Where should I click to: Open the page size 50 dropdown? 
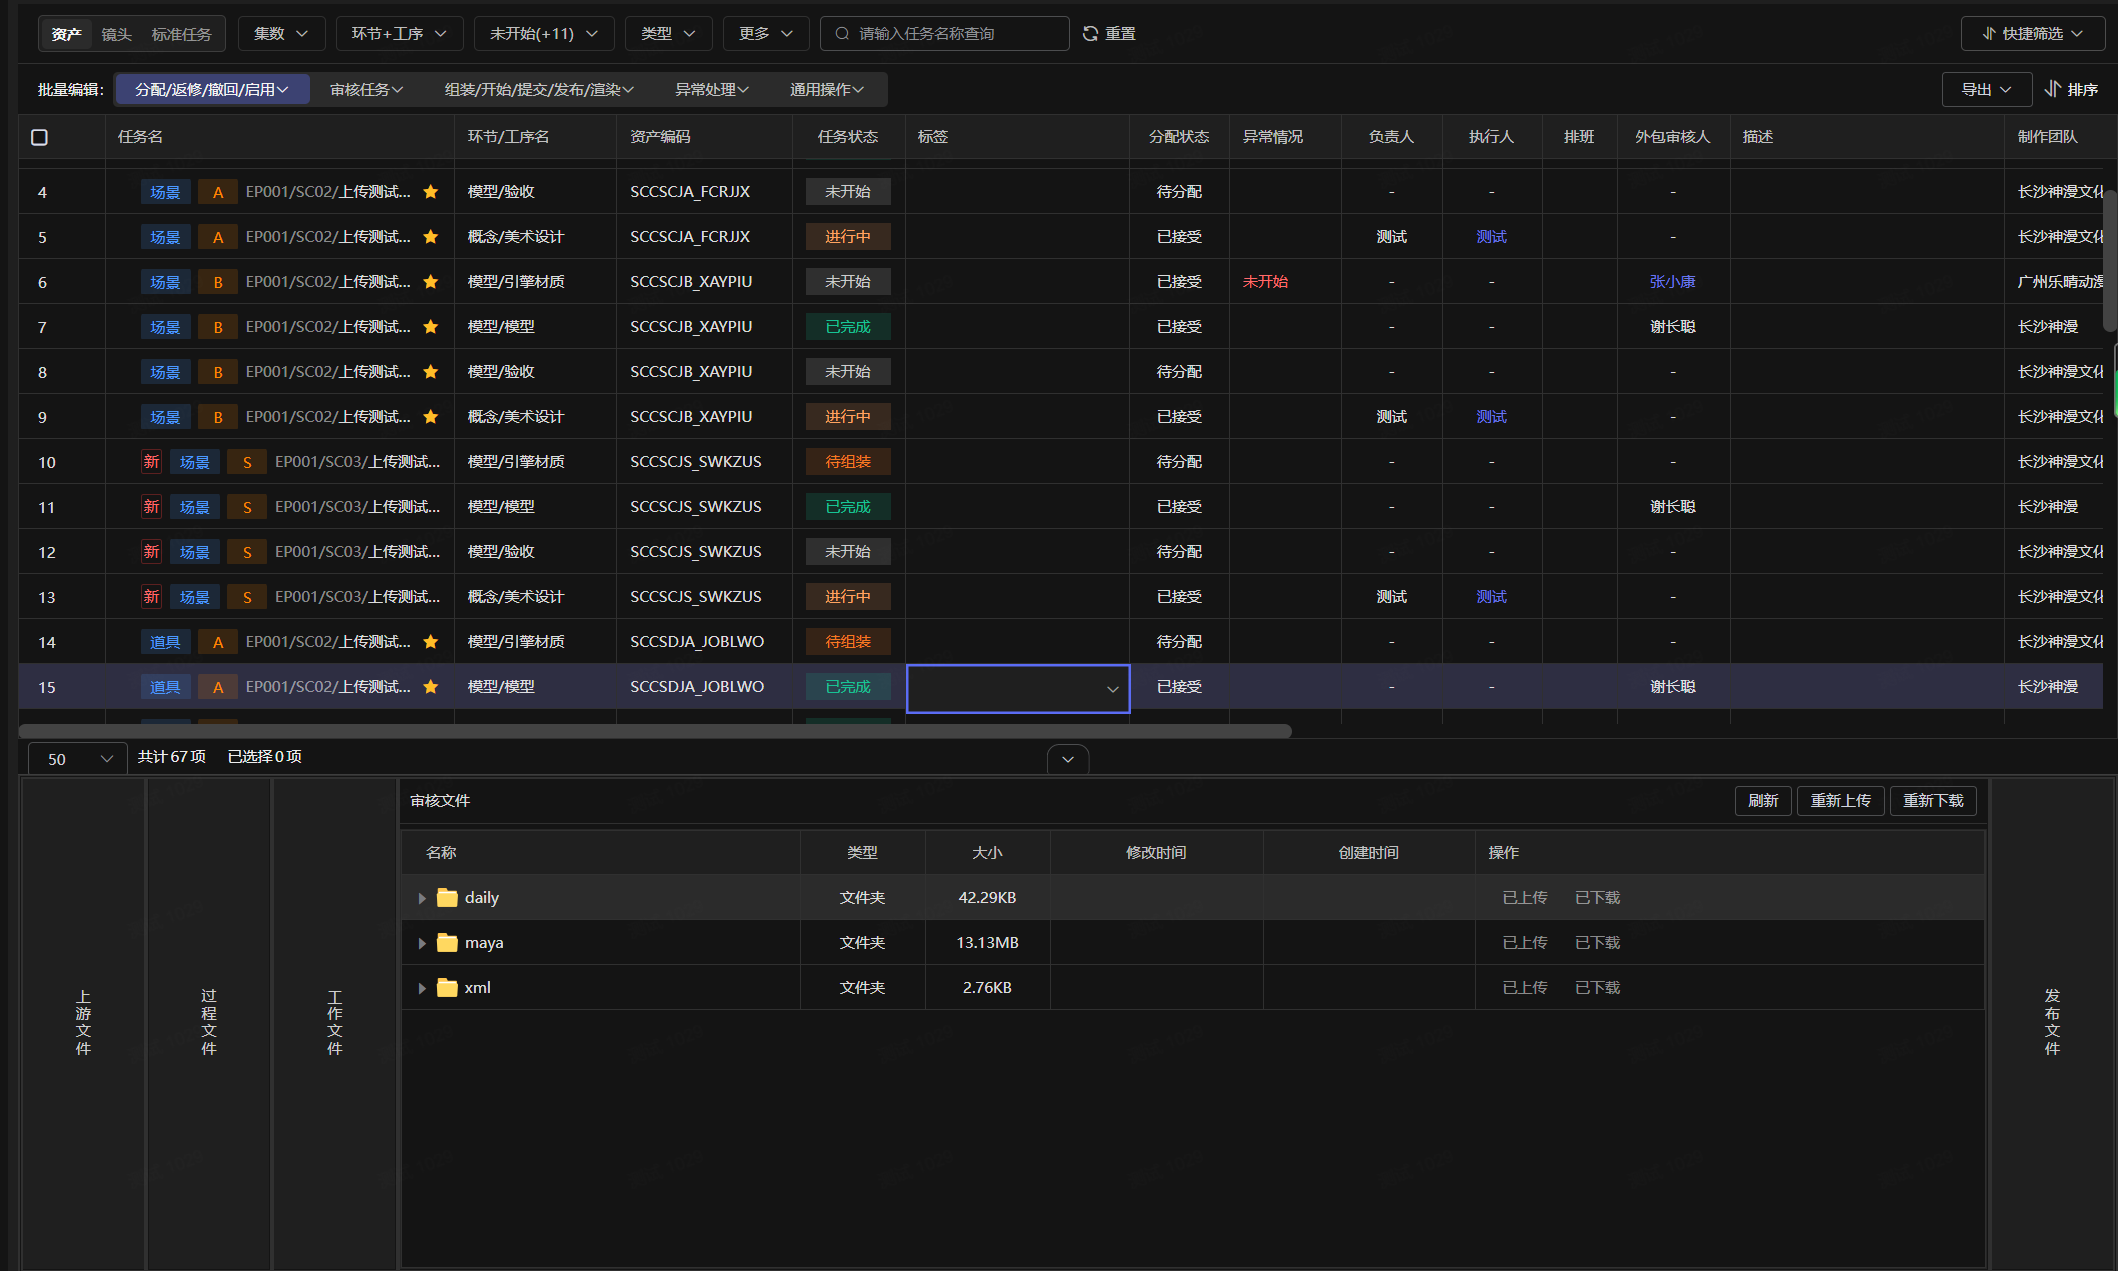pos(78,759)
